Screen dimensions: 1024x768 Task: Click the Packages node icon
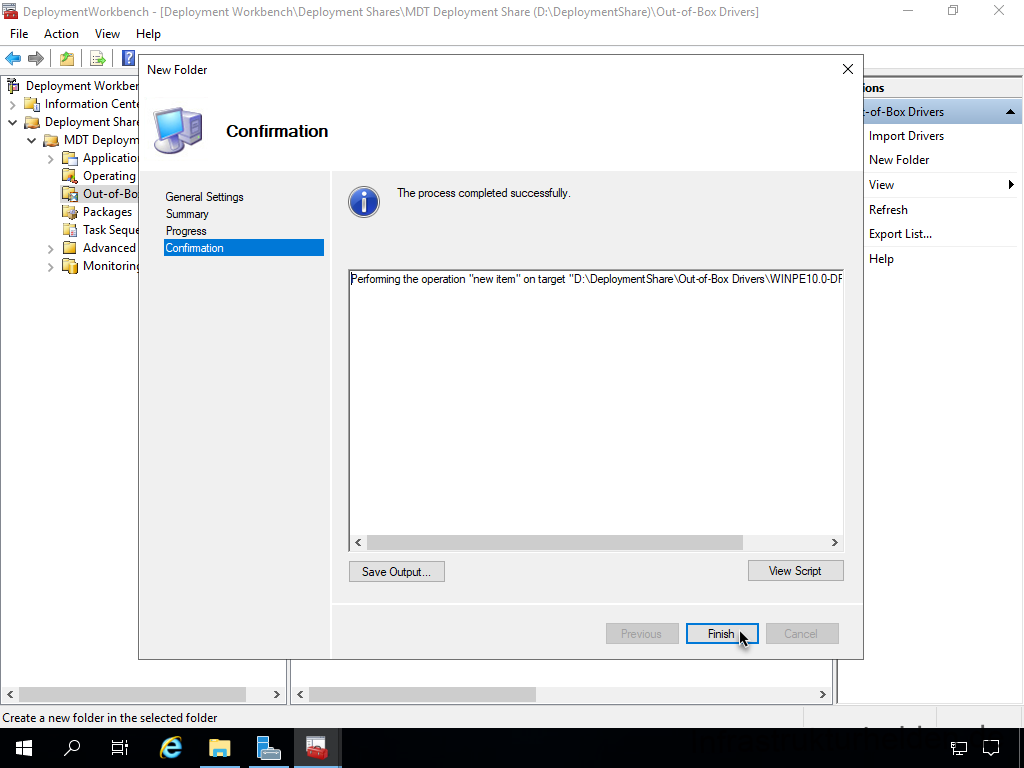[x=70, y=212]
